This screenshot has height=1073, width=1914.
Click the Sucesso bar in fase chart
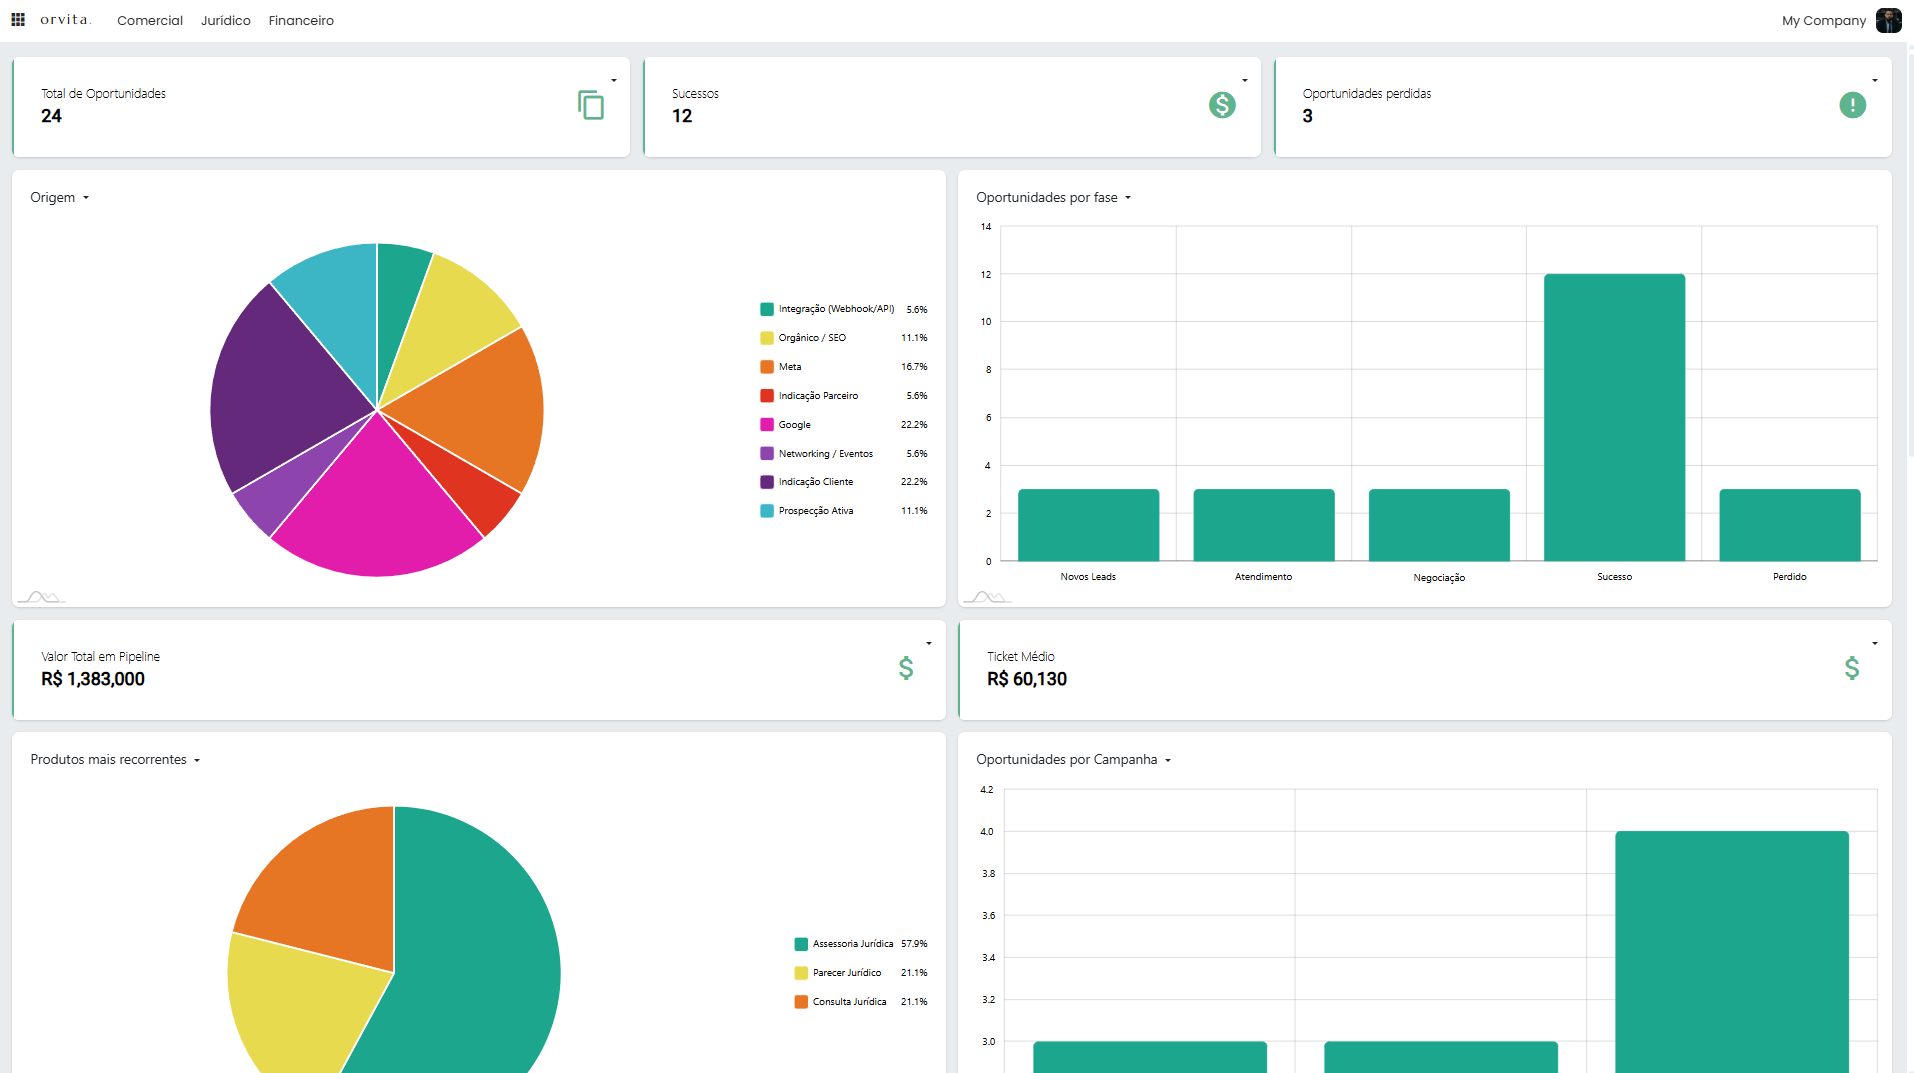[x=1614, y=417]
